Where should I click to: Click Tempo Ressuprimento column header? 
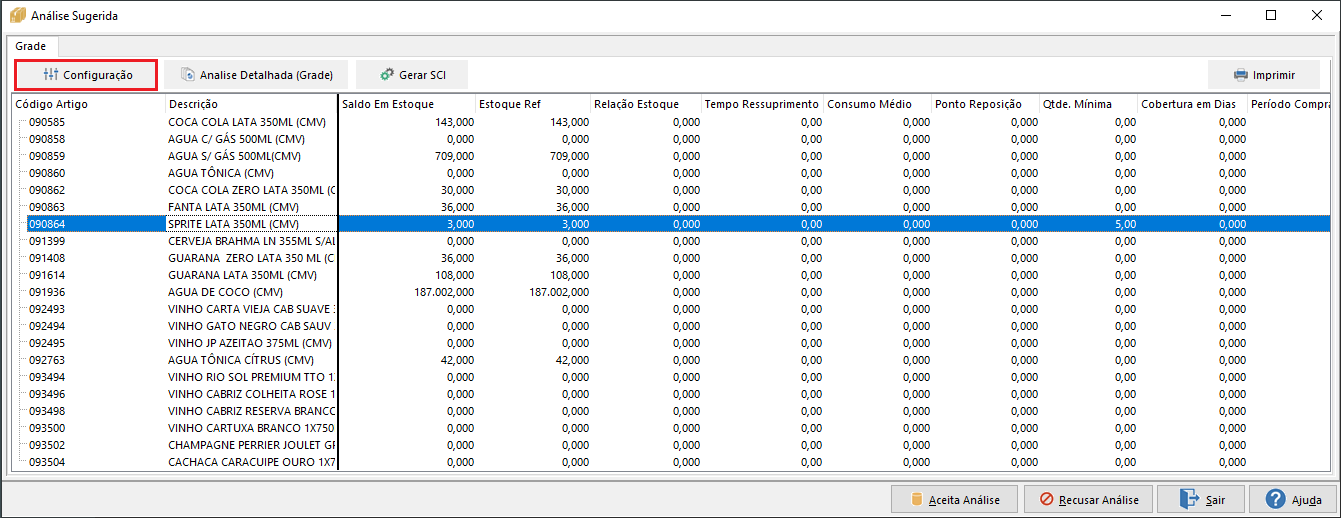click(x=762, y=104)
